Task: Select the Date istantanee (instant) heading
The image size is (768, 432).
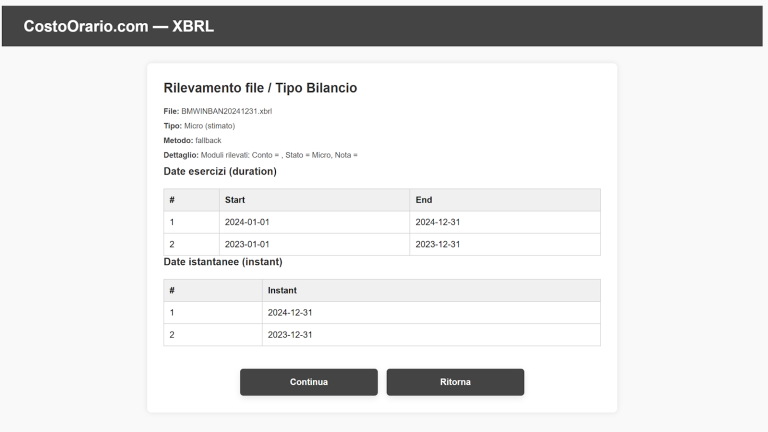Action: tap(223, 262)
